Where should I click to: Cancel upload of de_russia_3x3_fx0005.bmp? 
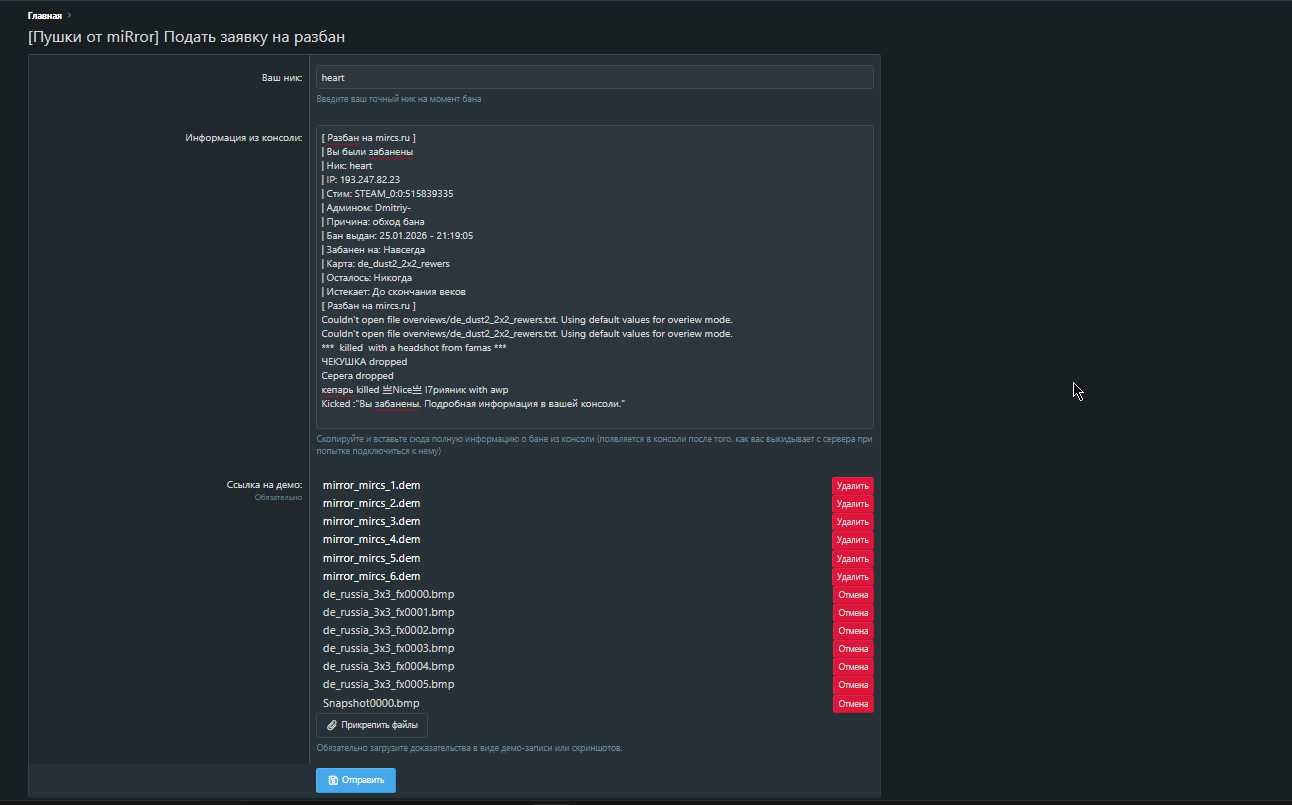click(x=852, y=685)
